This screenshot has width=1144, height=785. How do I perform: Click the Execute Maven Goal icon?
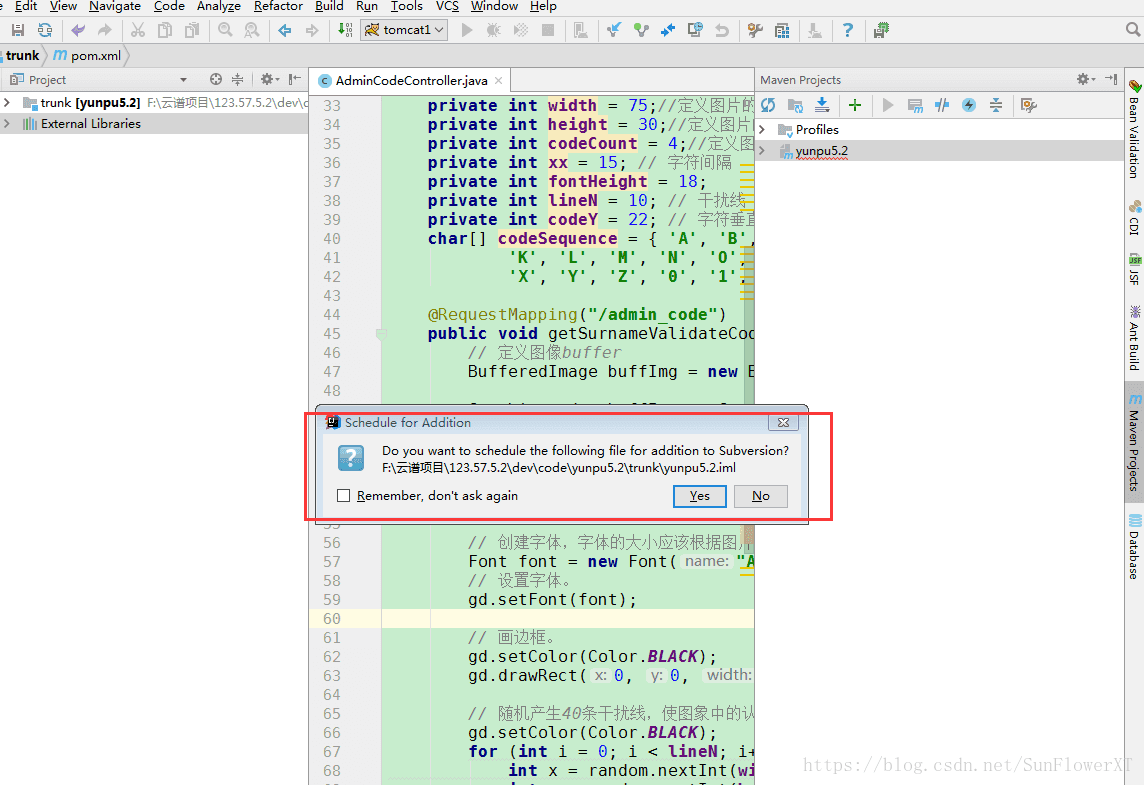click(915, 105)
